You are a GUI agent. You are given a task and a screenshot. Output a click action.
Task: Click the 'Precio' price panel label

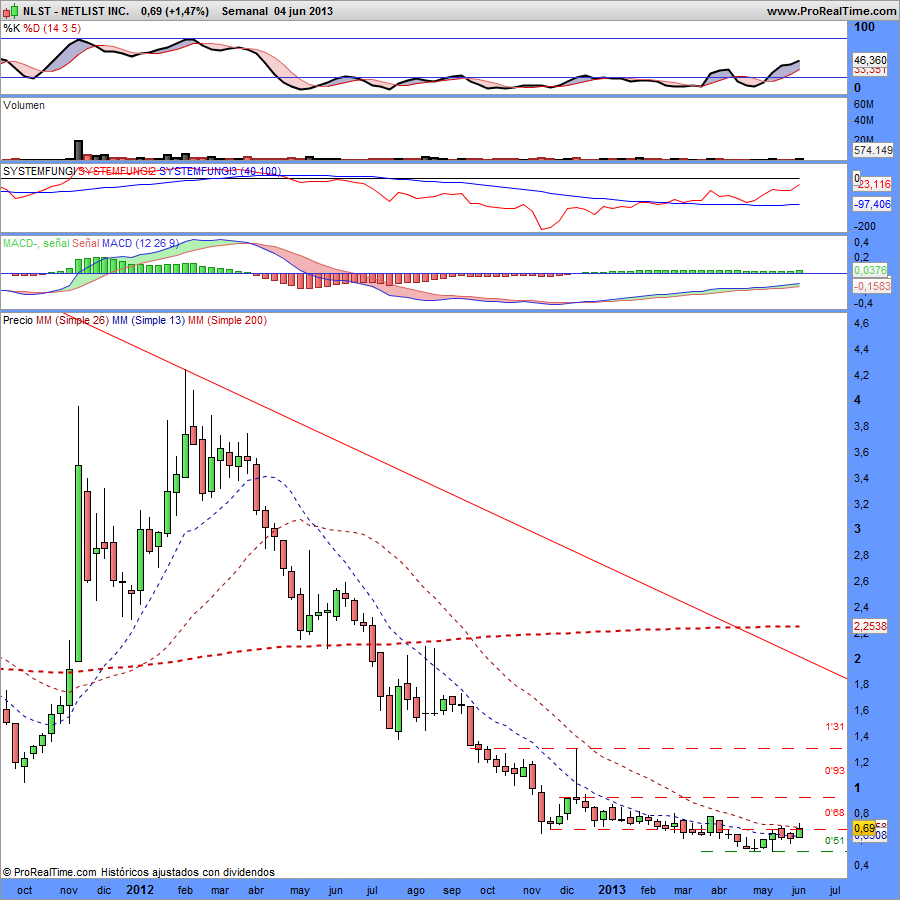click(18, 320)
